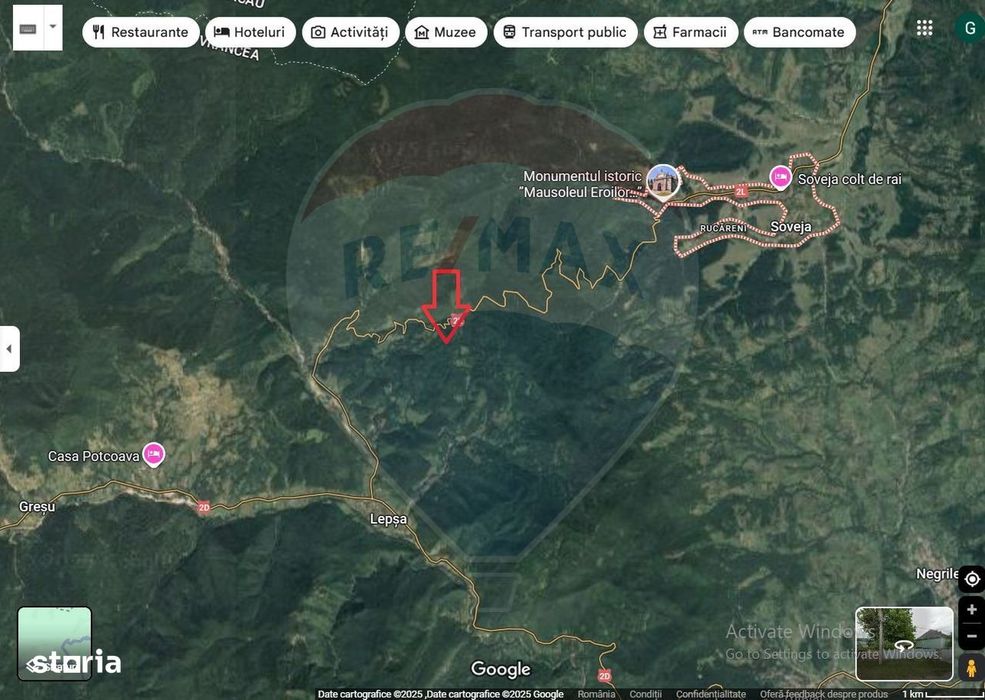985x700 pixels.
Task: Select the Muzee category chip
Action: 446,32
